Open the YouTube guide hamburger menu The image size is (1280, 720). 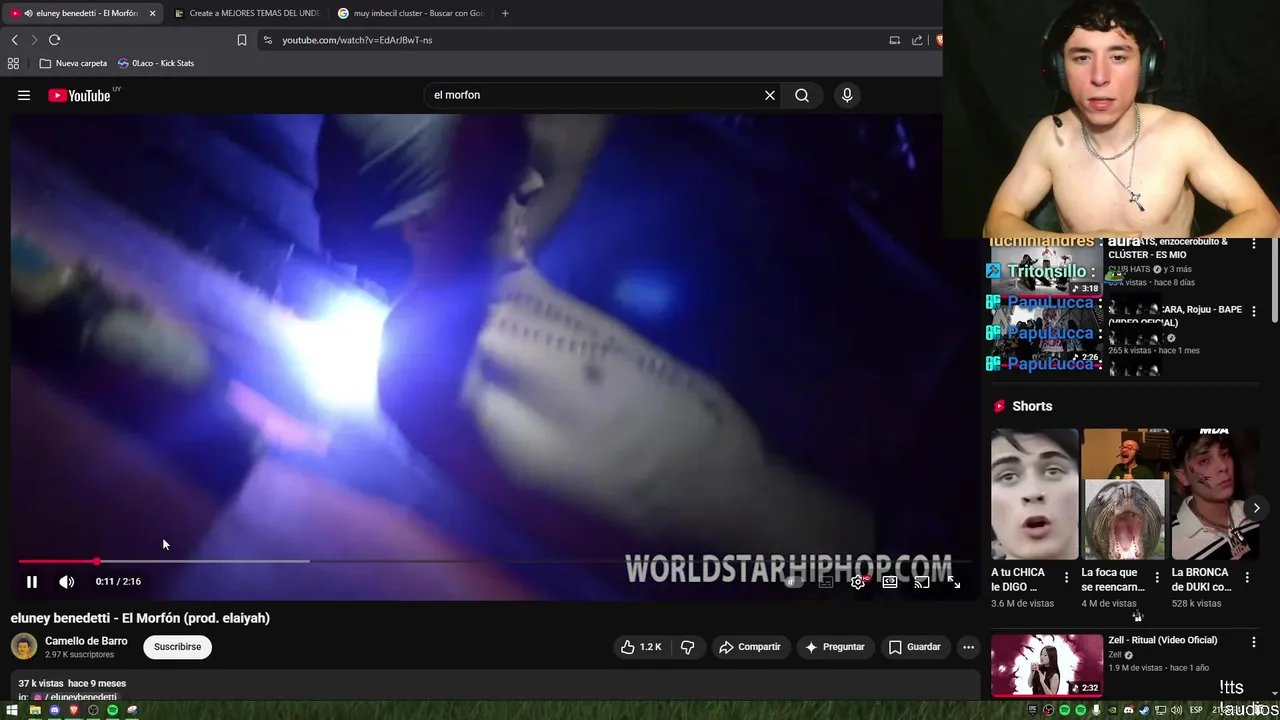click(24, 95)
